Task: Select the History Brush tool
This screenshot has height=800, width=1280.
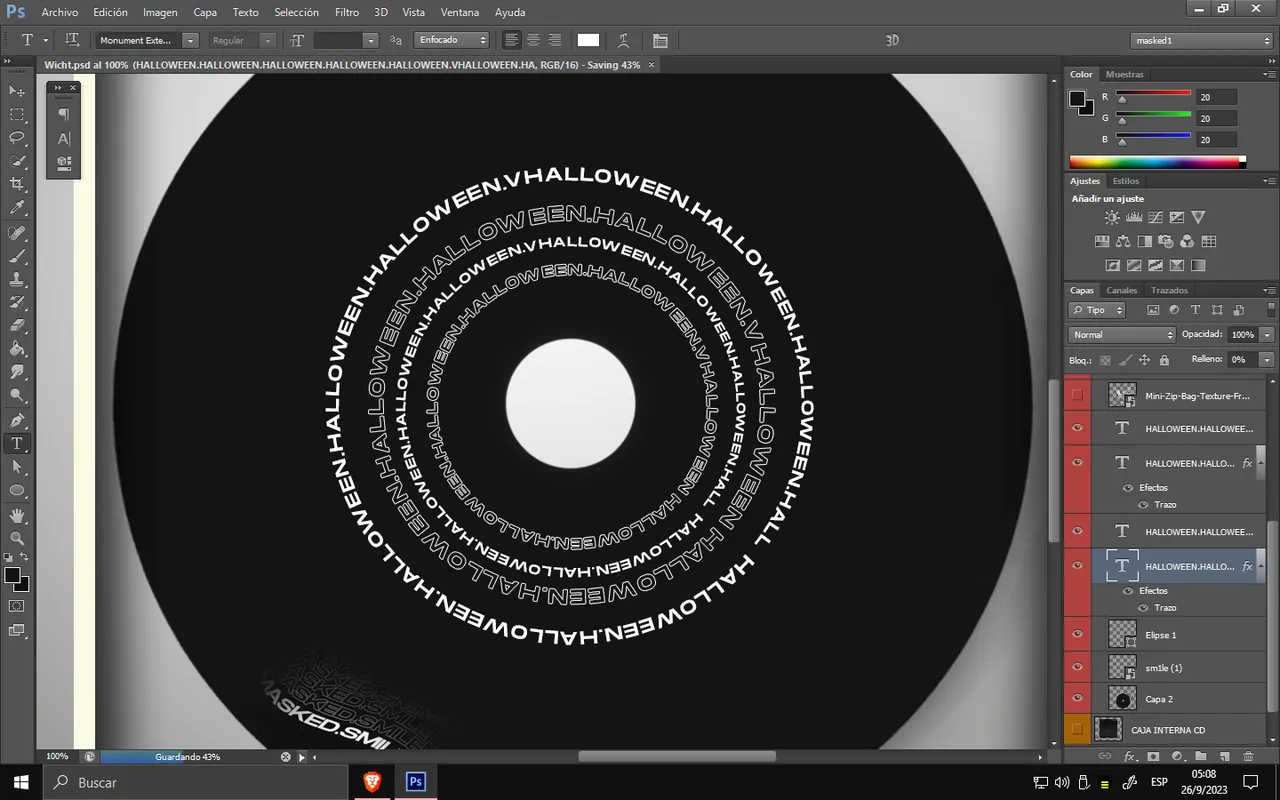Action: tap(17, 303)
